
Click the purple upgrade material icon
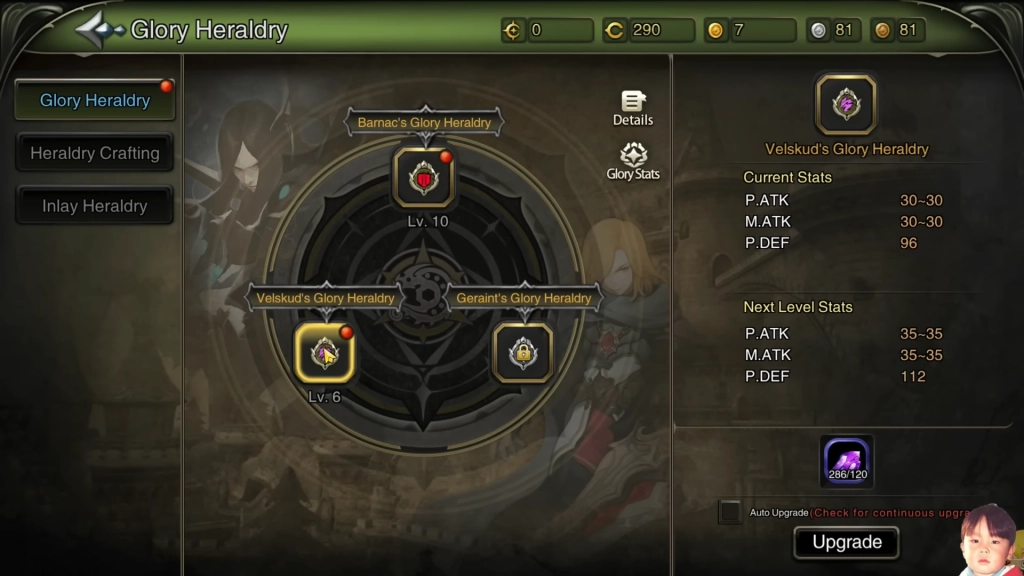(847, 461)
